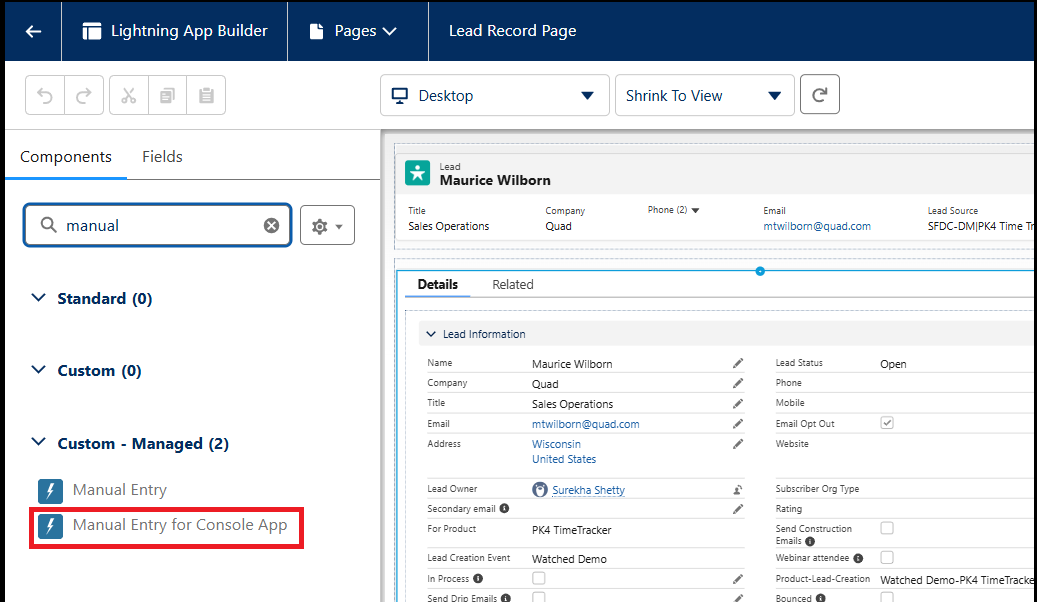
Task: Show Bounced info icon
Action: 820,598
